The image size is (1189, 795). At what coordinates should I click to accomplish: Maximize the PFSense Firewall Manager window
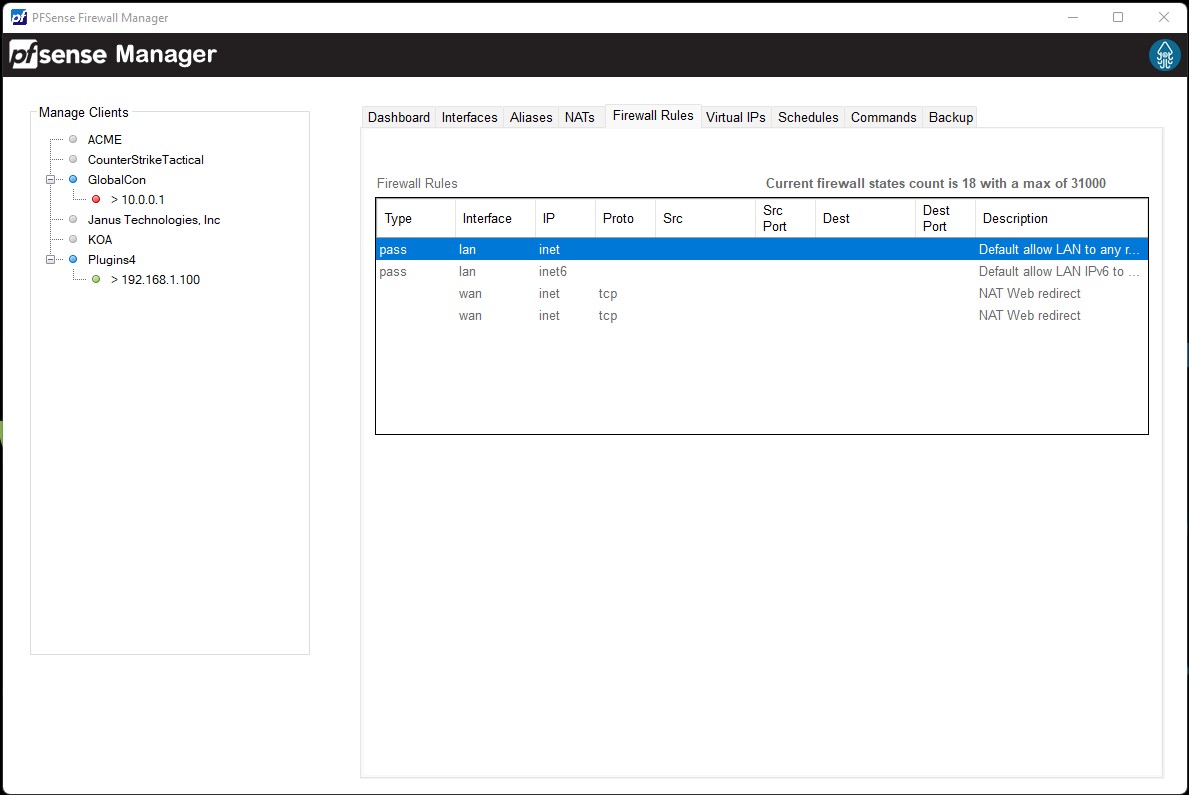[x=1118, y=17]
